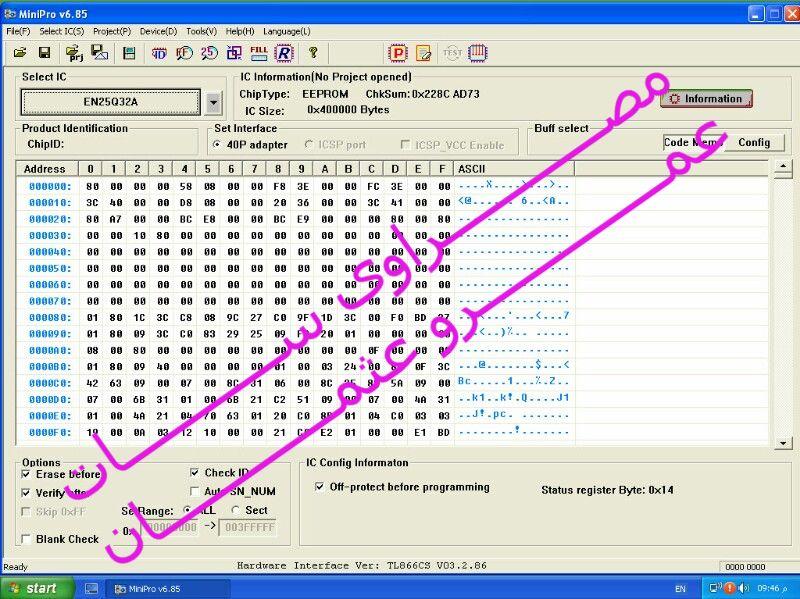Save buffer with the floppy disk icon
This screenshot has width=800, height=599.
(x=44, y=53)
